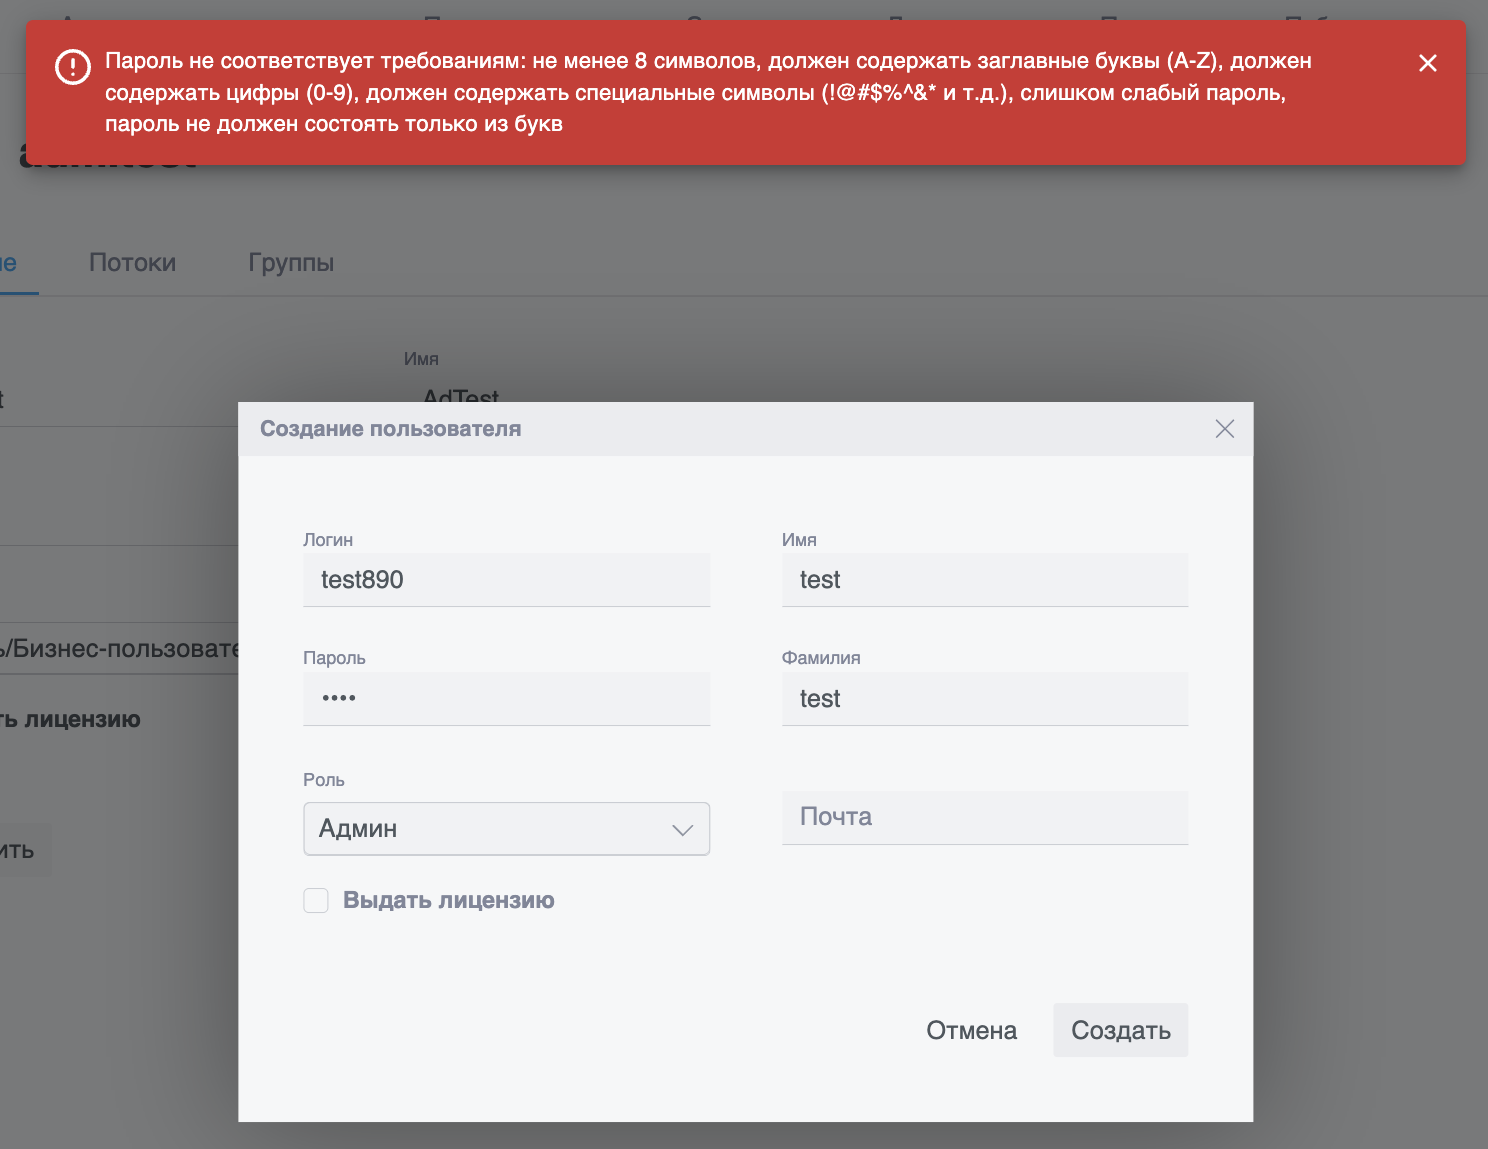The image size is (1488, 1149).
Task: Focus the empty Почта email field
Action: [x=984, y=817]
